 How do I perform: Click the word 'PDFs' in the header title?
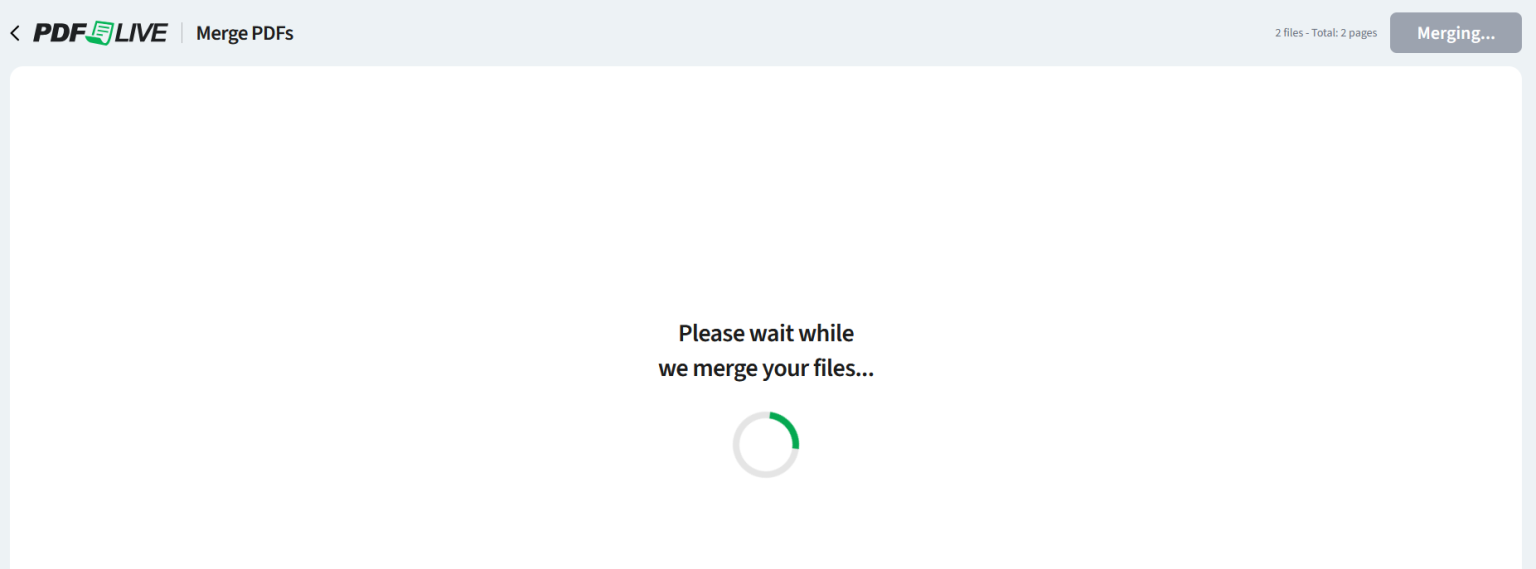pos(271,33)
